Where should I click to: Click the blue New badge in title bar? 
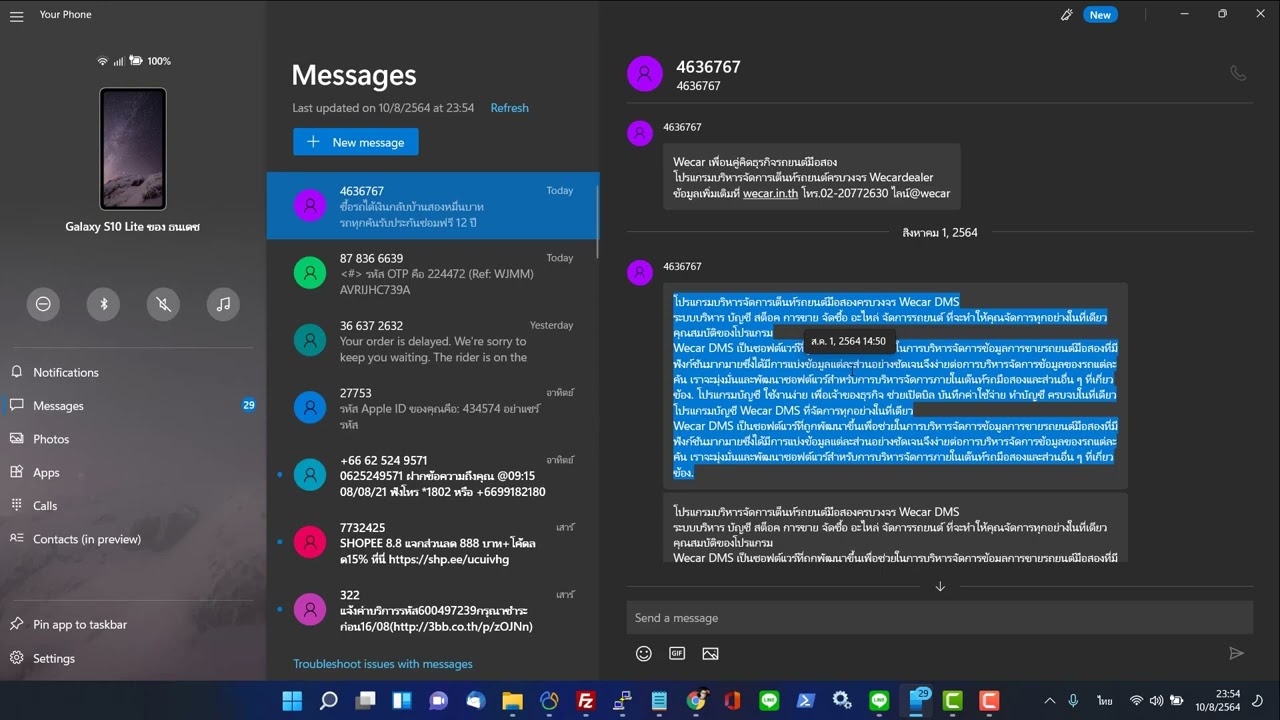pos(1100,15)
